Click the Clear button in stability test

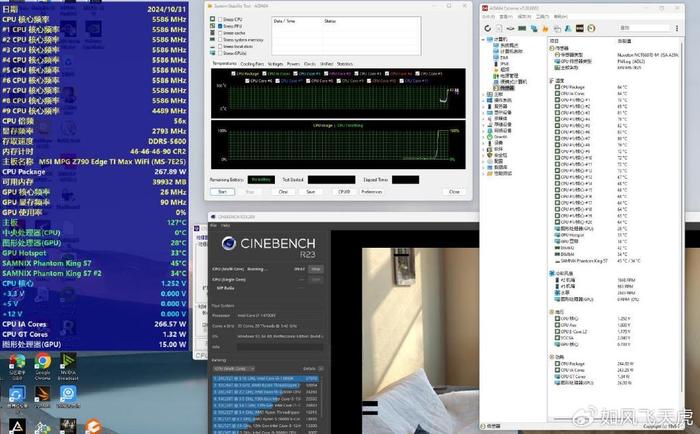click(283, 192)
